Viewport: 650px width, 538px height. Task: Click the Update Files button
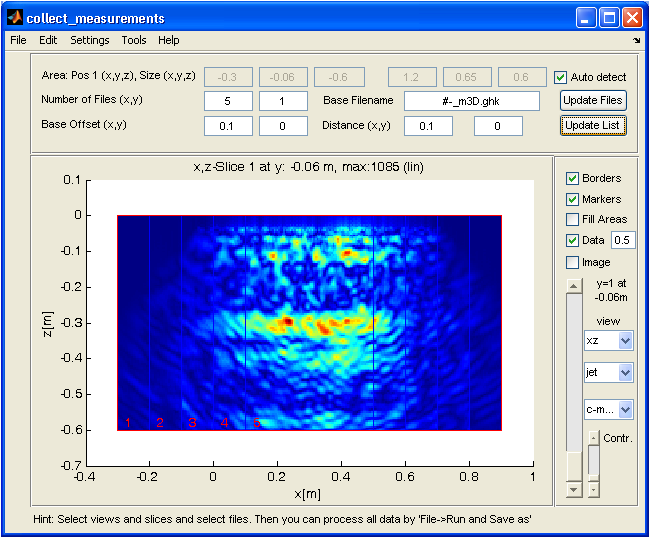click(x=593, y=100)
